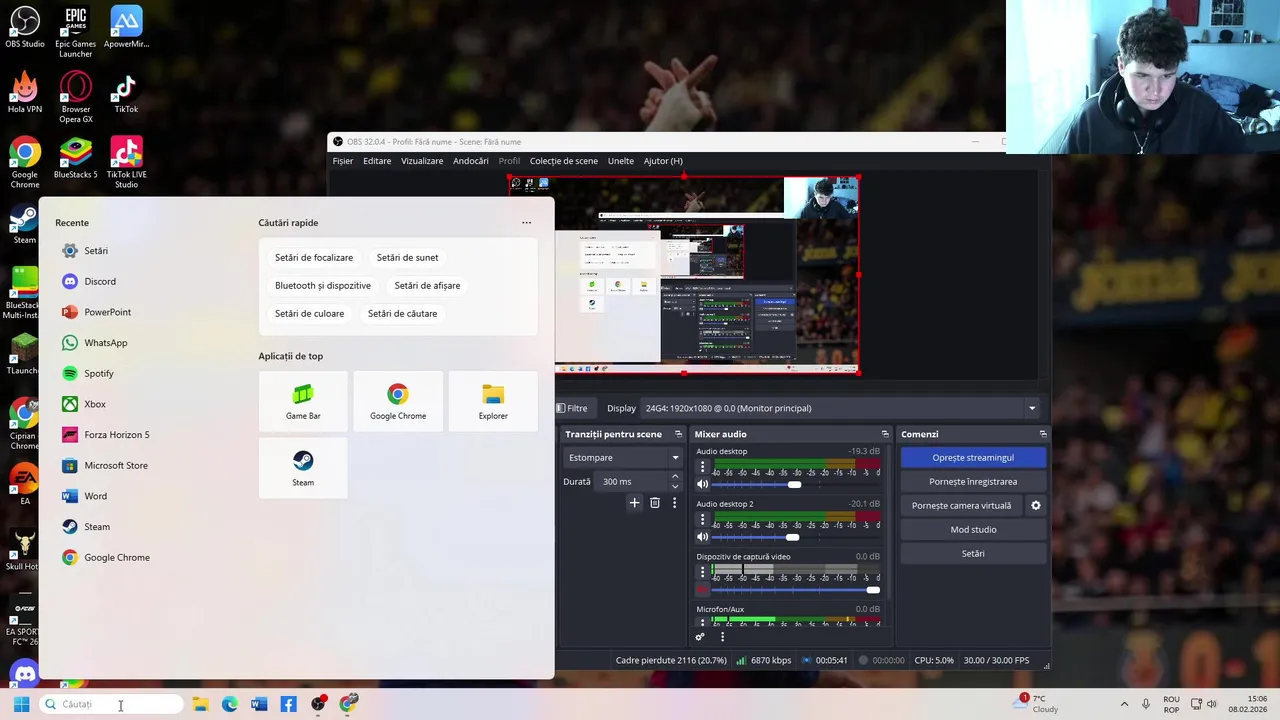
Task: Click the Căutați taskbar search field
Action: [x=111, y=704]
